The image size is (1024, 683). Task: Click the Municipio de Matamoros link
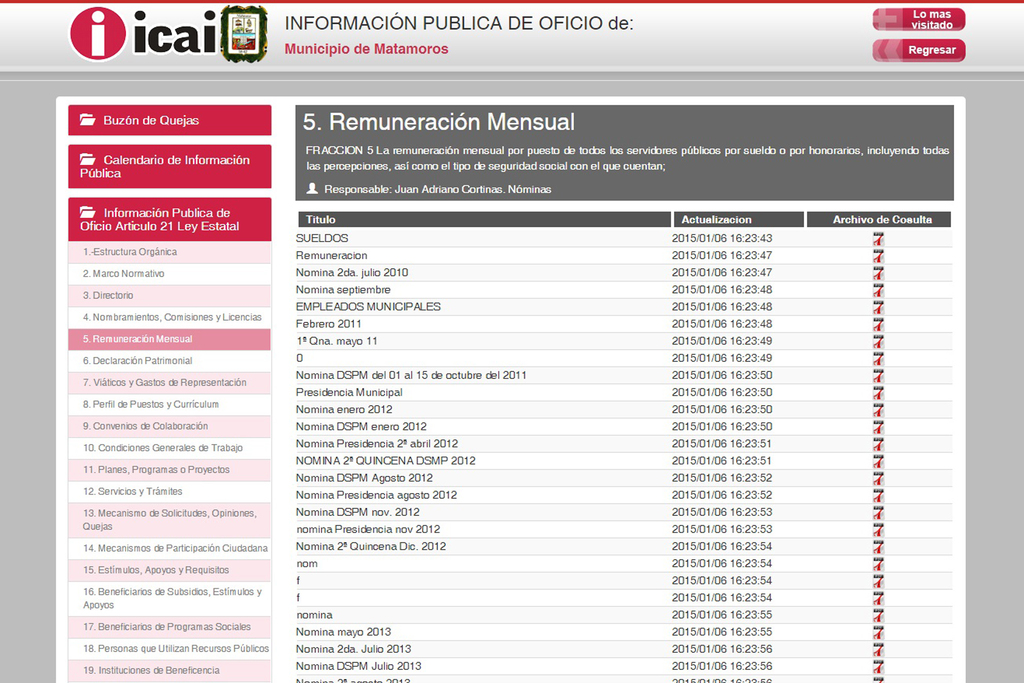[x=366, y=49]
